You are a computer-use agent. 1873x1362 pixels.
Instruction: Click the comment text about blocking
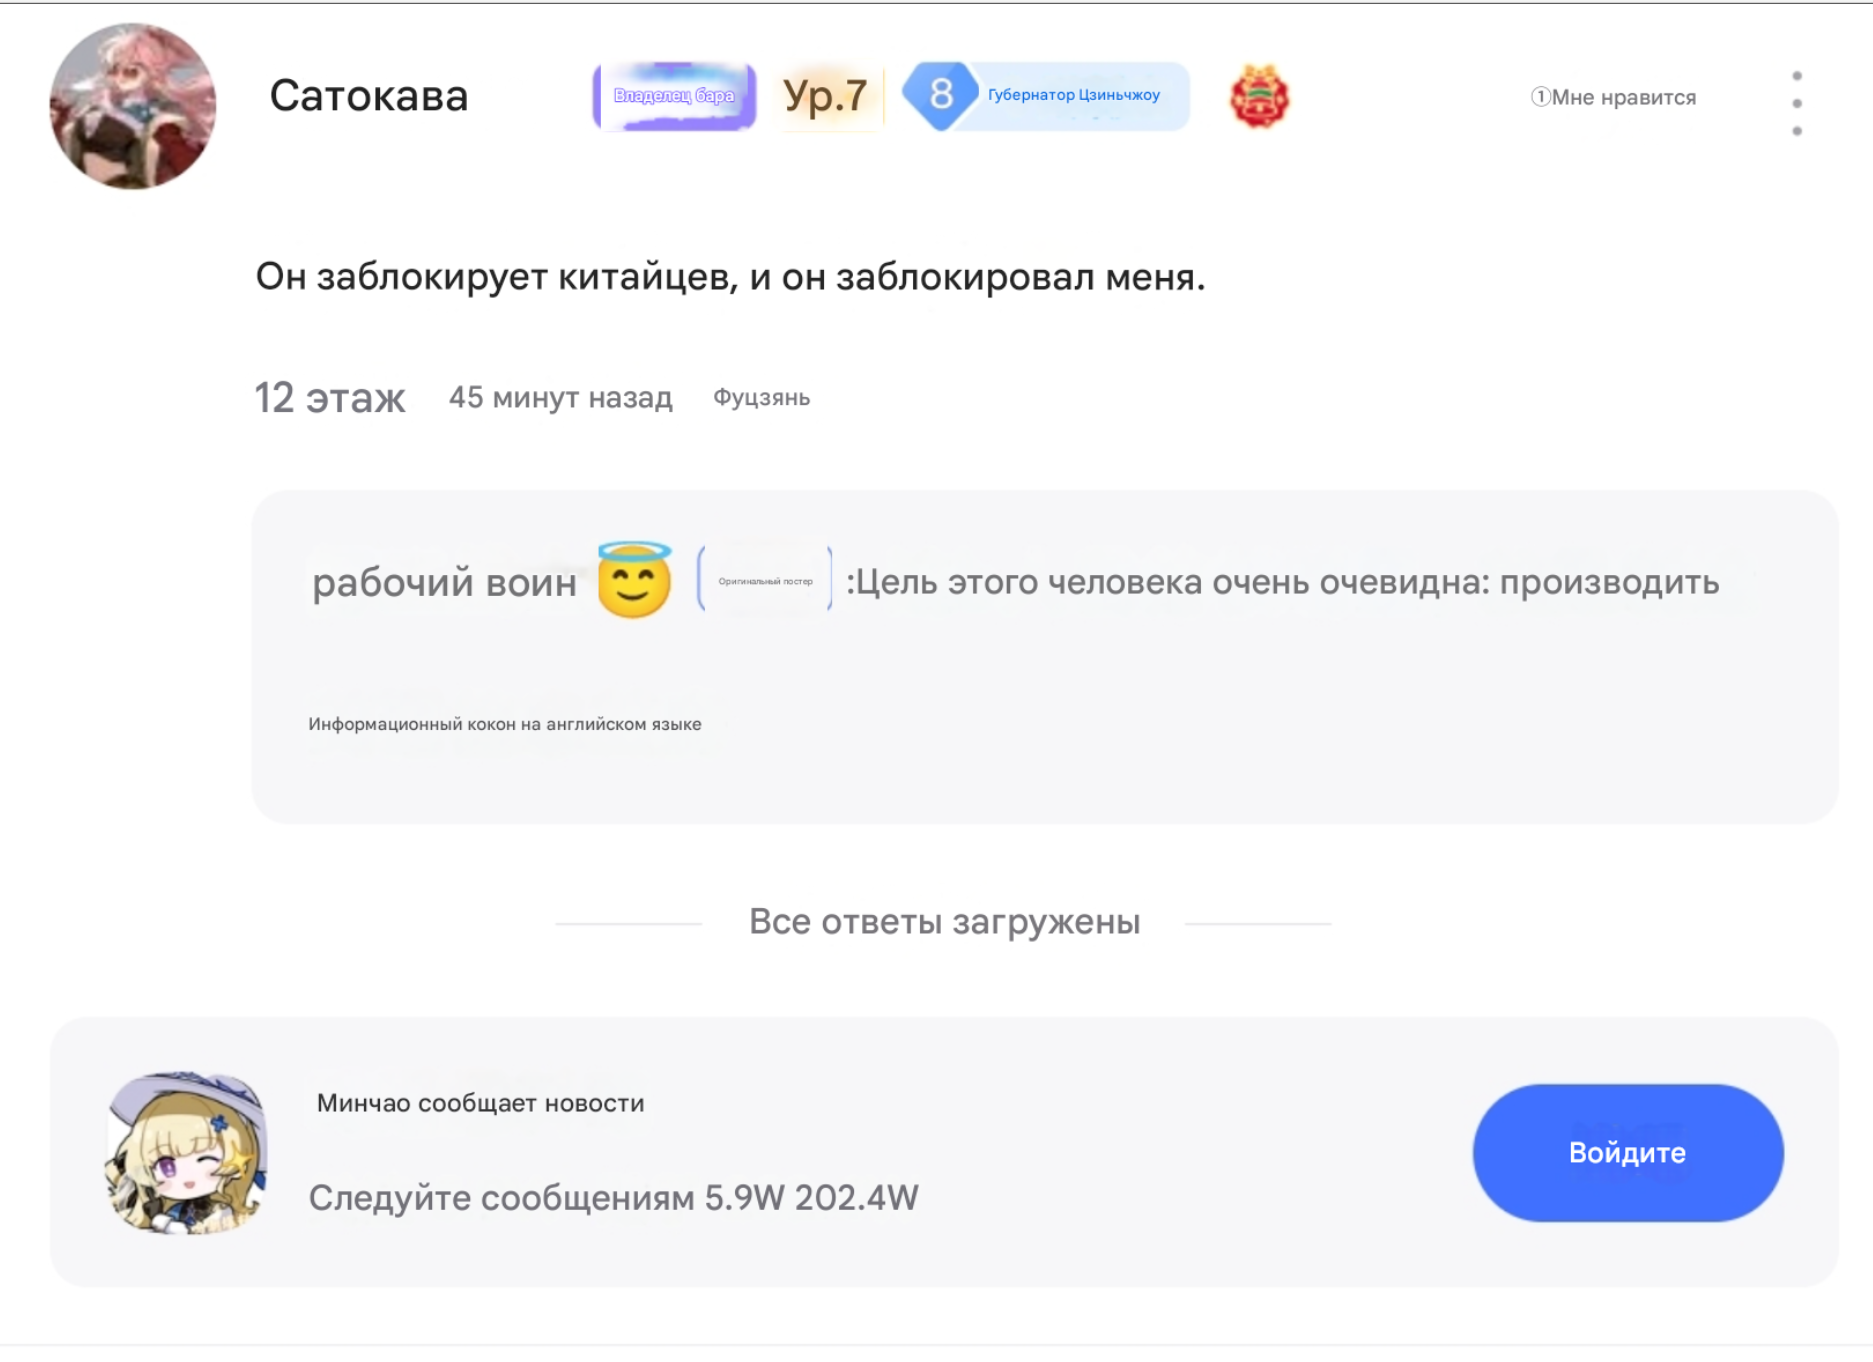(x=730, y=277)
